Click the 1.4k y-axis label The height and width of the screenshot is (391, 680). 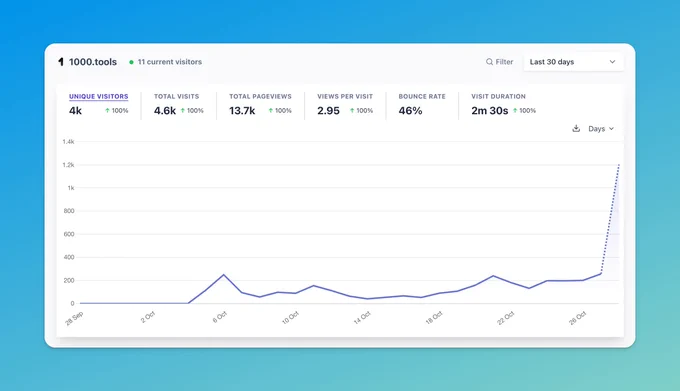pos(68,142)
